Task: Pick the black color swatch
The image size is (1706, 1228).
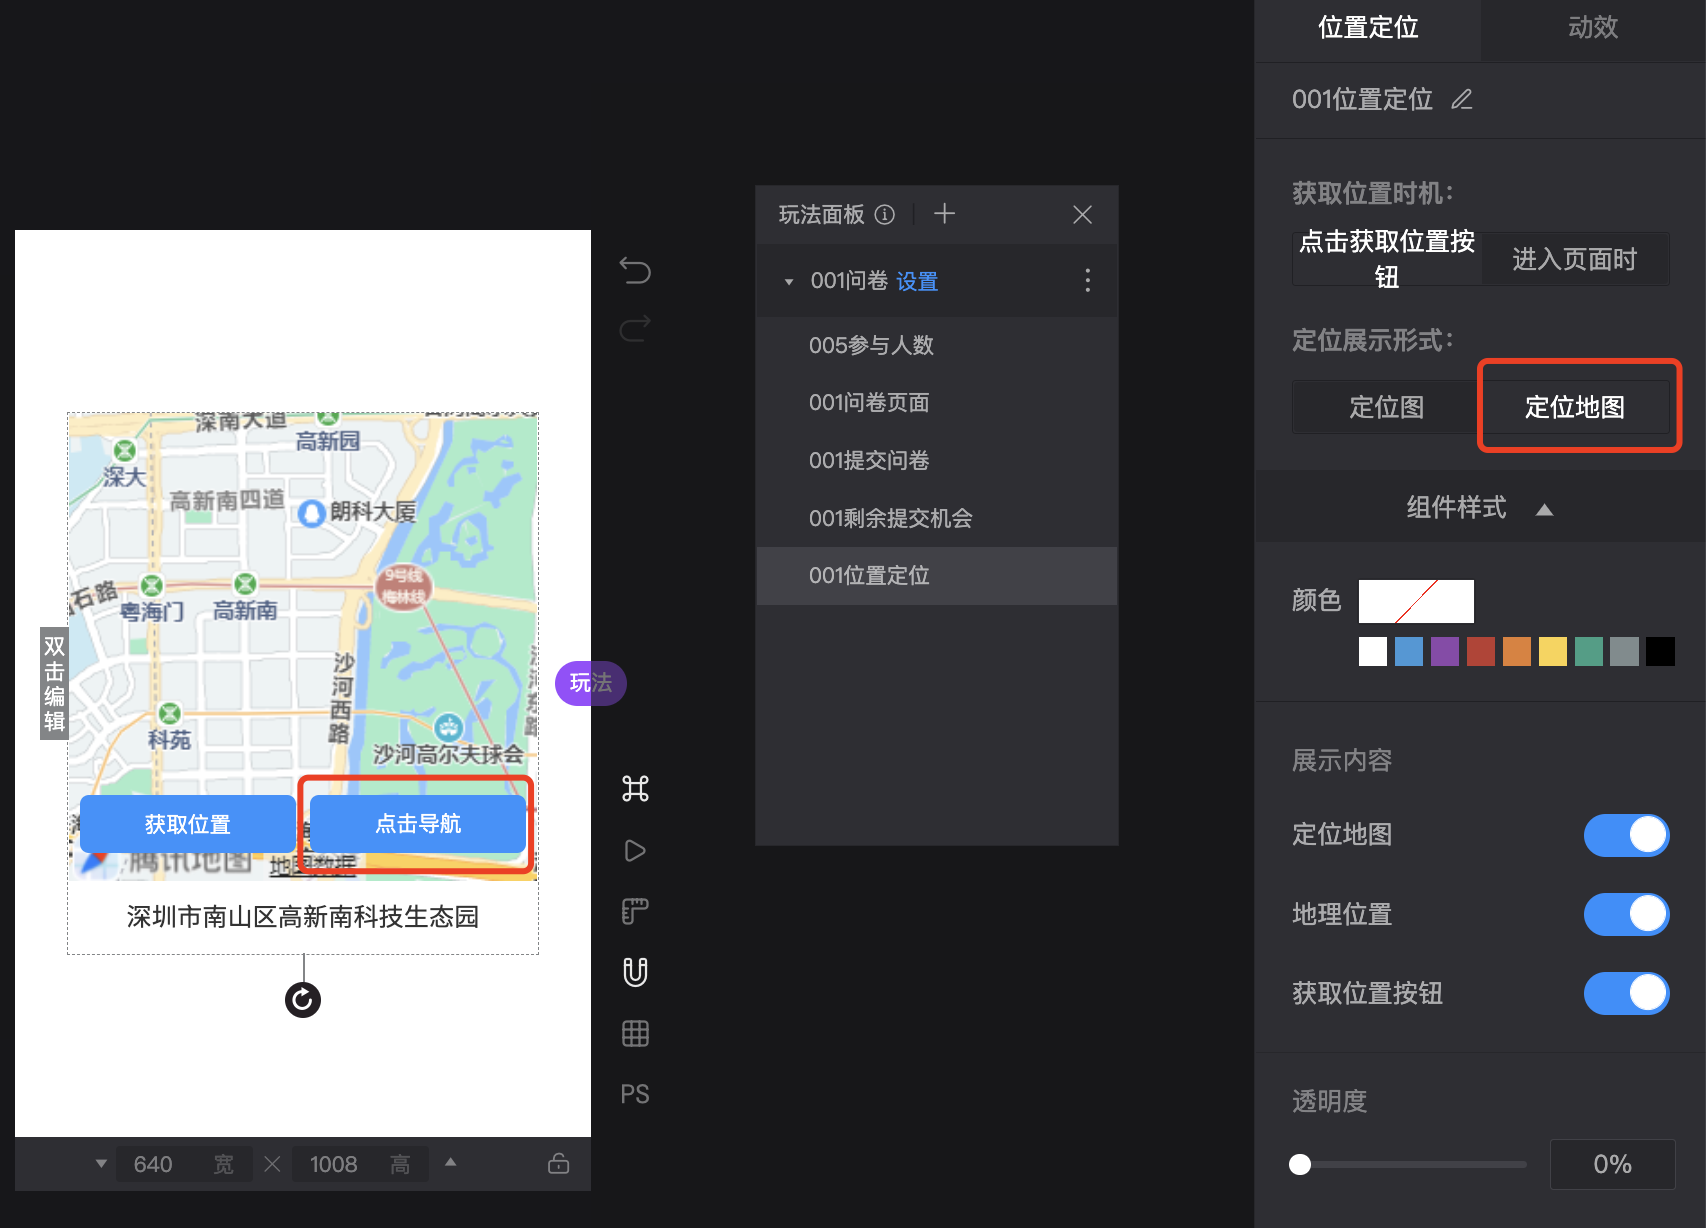Action: click(x=1661, y=651)
